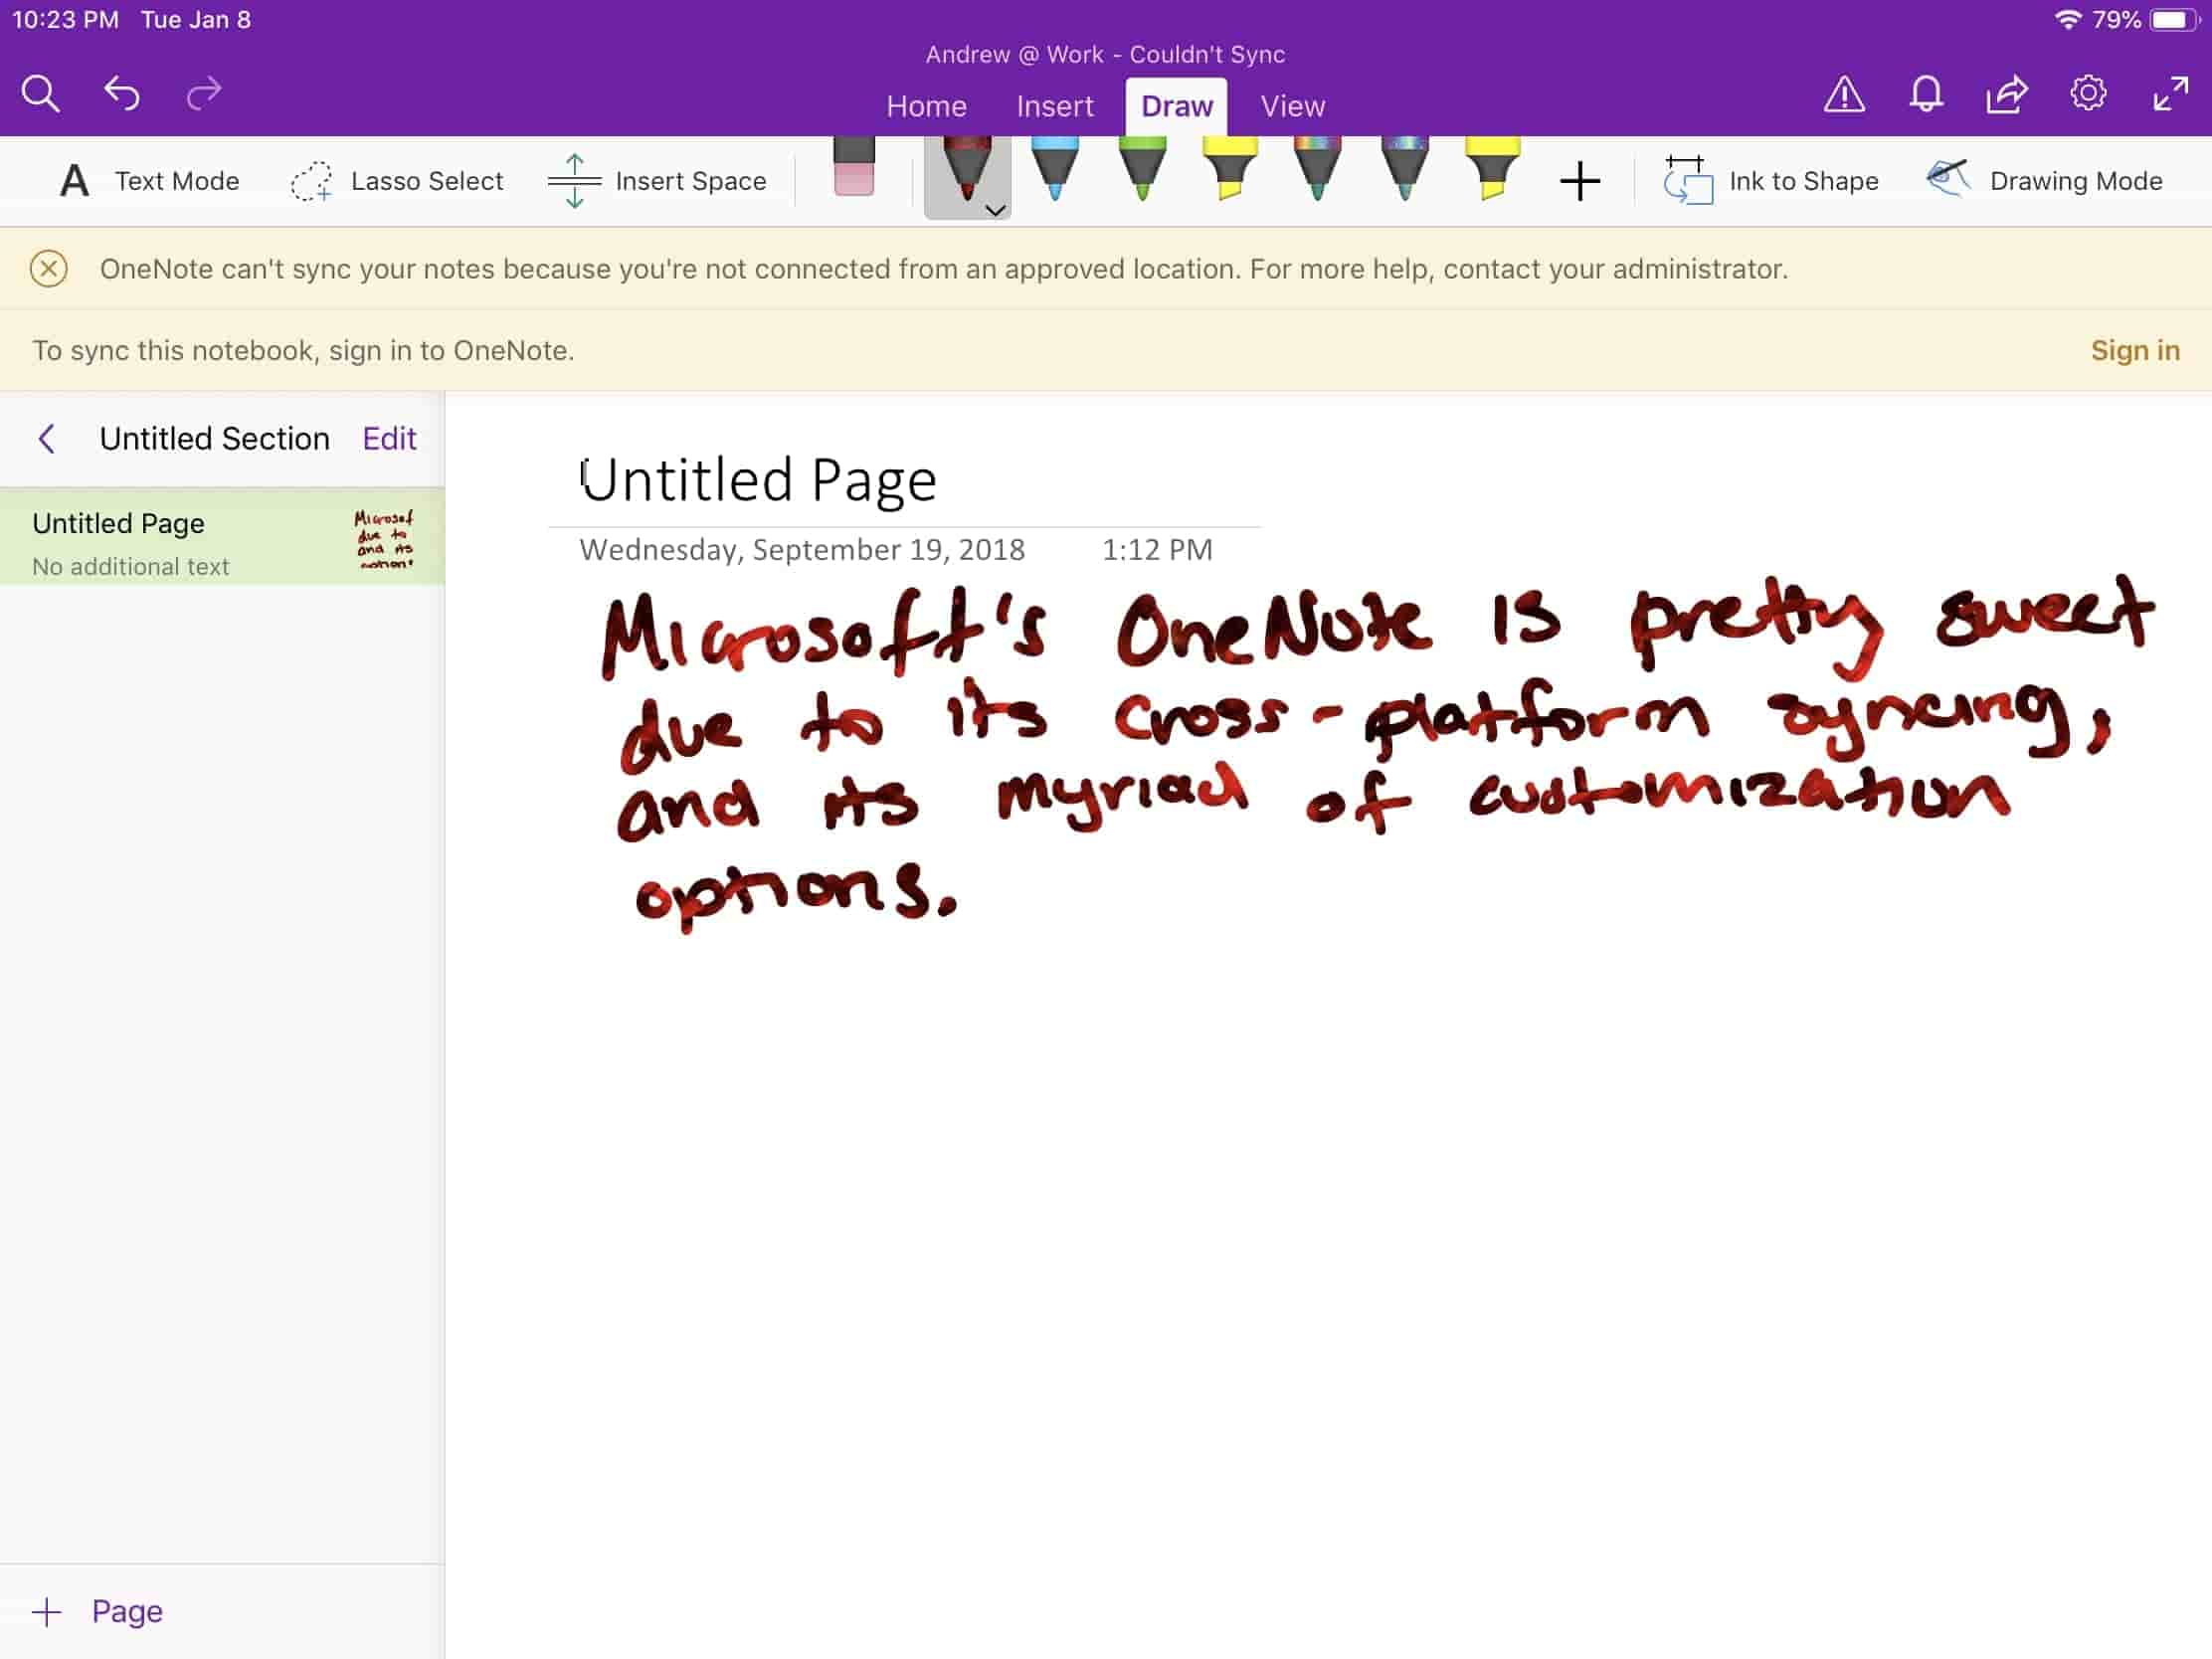Select the green pen

[1142, 170]
